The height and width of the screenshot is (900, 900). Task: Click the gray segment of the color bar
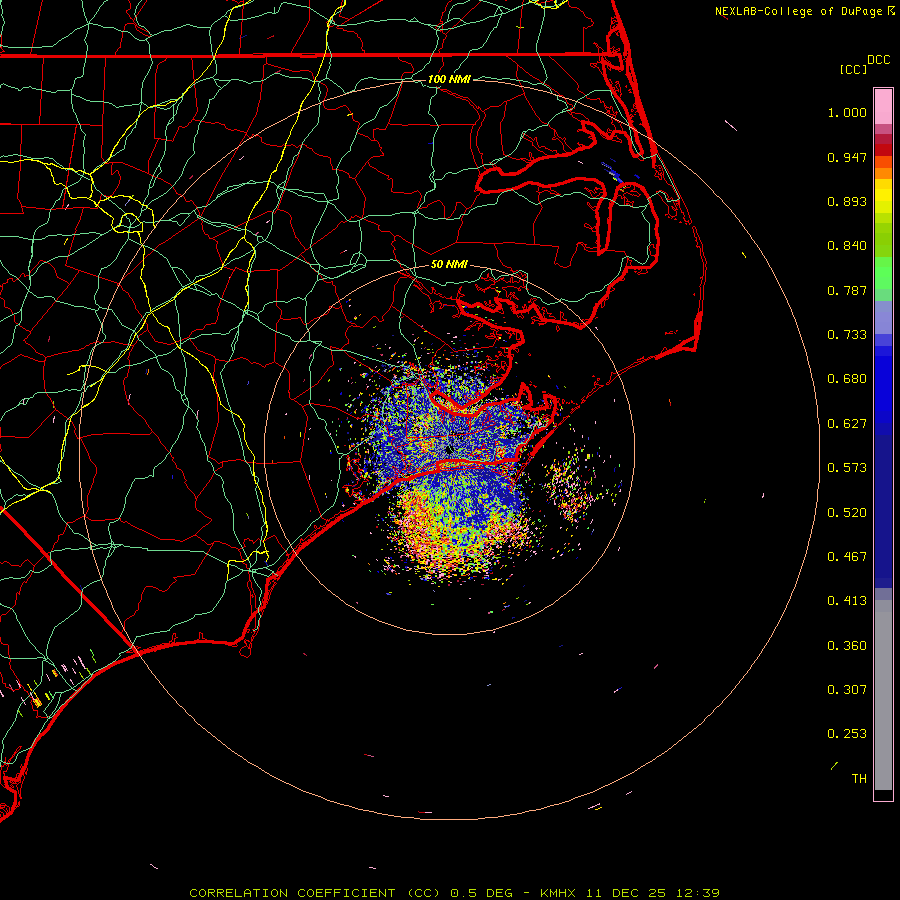tap(883, 695)
